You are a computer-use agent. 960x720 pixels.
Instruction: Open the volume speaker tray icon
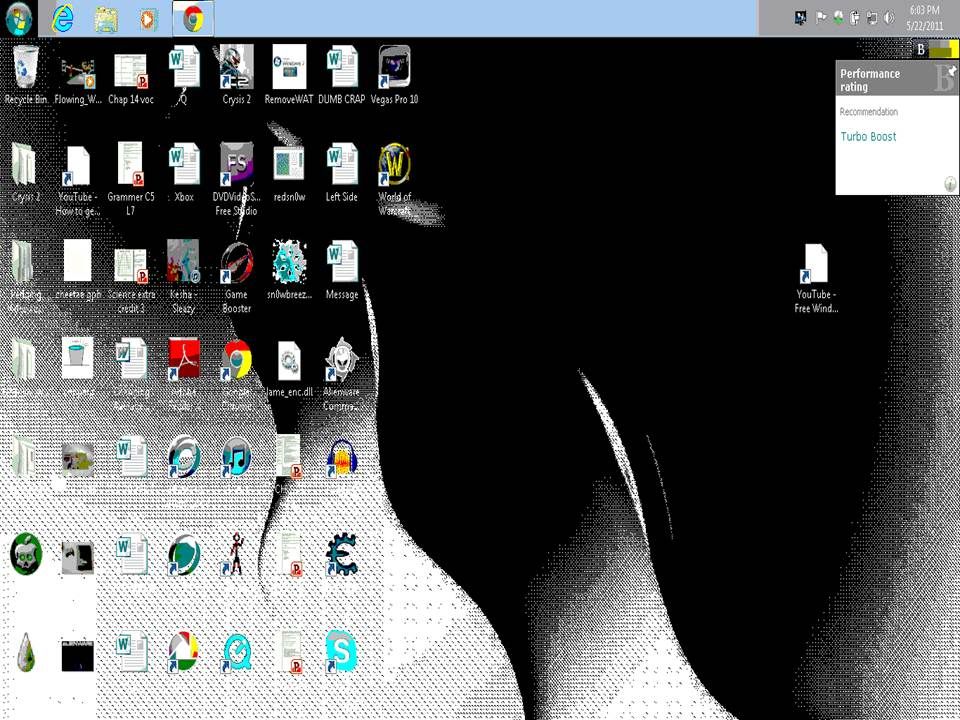point(888,17)
